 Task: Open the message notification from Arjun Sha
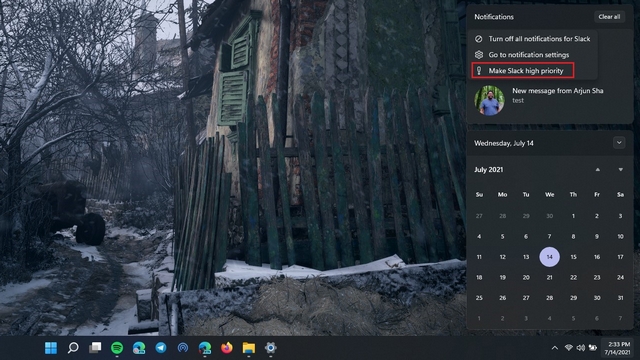(x=550, y=101)
